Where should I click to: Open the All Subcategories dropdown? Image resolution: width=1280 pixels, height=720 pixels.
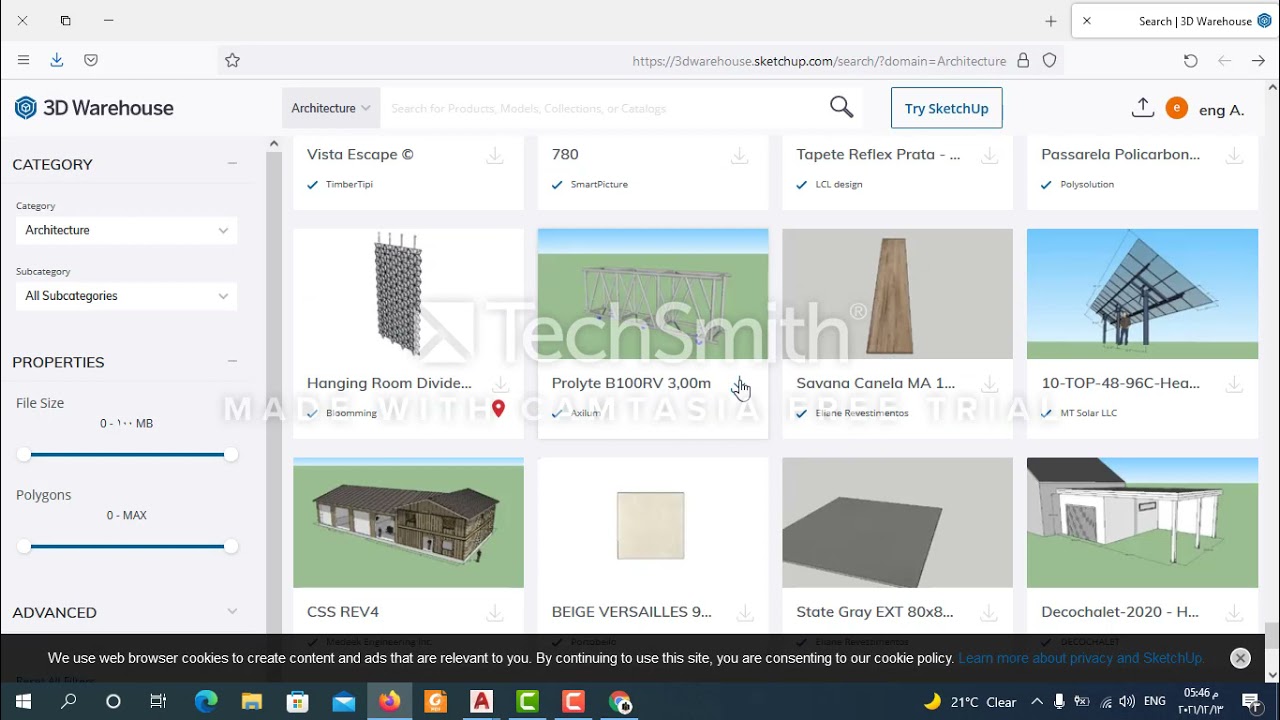126,296
